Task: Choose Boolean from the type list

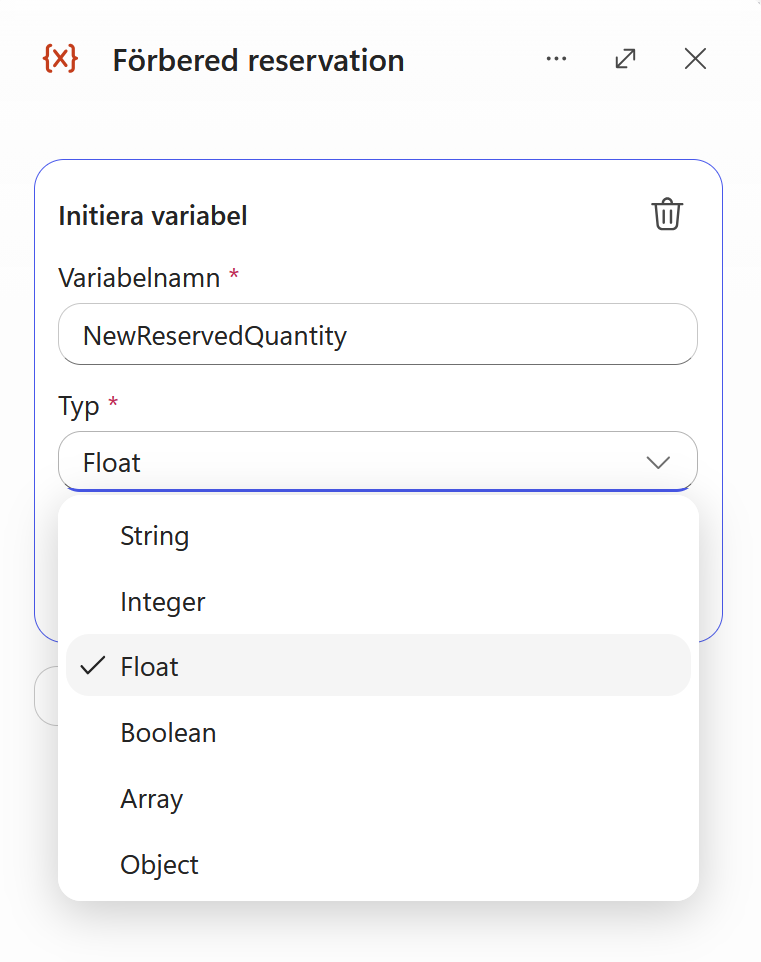Action: point(378,733)
